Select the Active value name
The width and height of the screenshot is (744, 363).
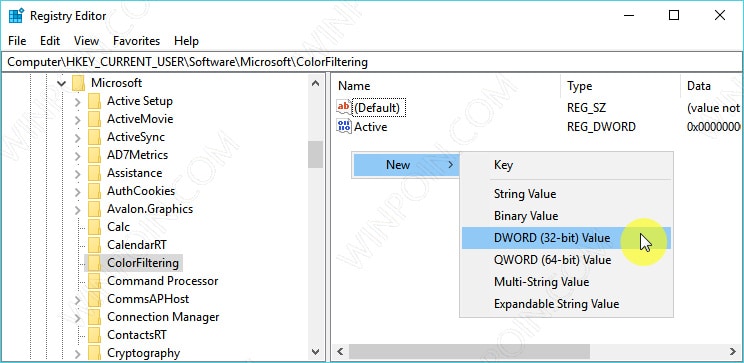tap(371, 127)
